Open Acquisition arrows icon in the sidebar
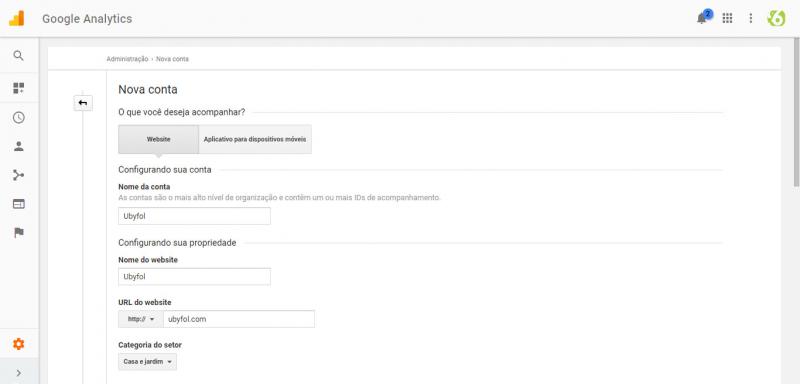The image size is (800, 384). pos(18,175)
